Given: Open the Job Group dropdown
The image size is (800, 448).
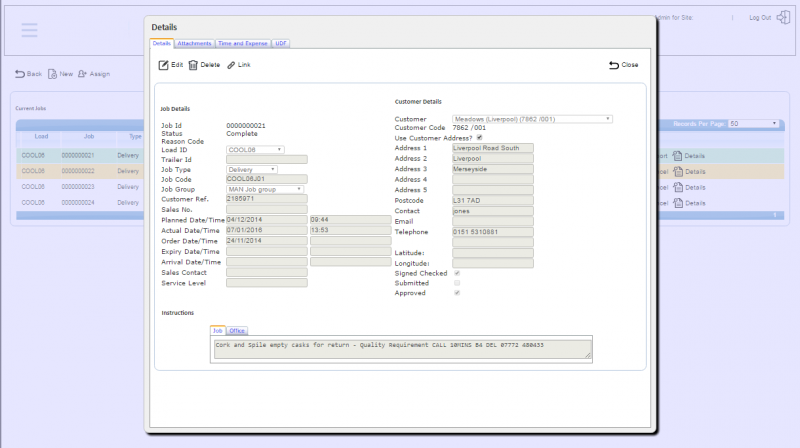Looking at the screenshot, I should coord(265,189).
